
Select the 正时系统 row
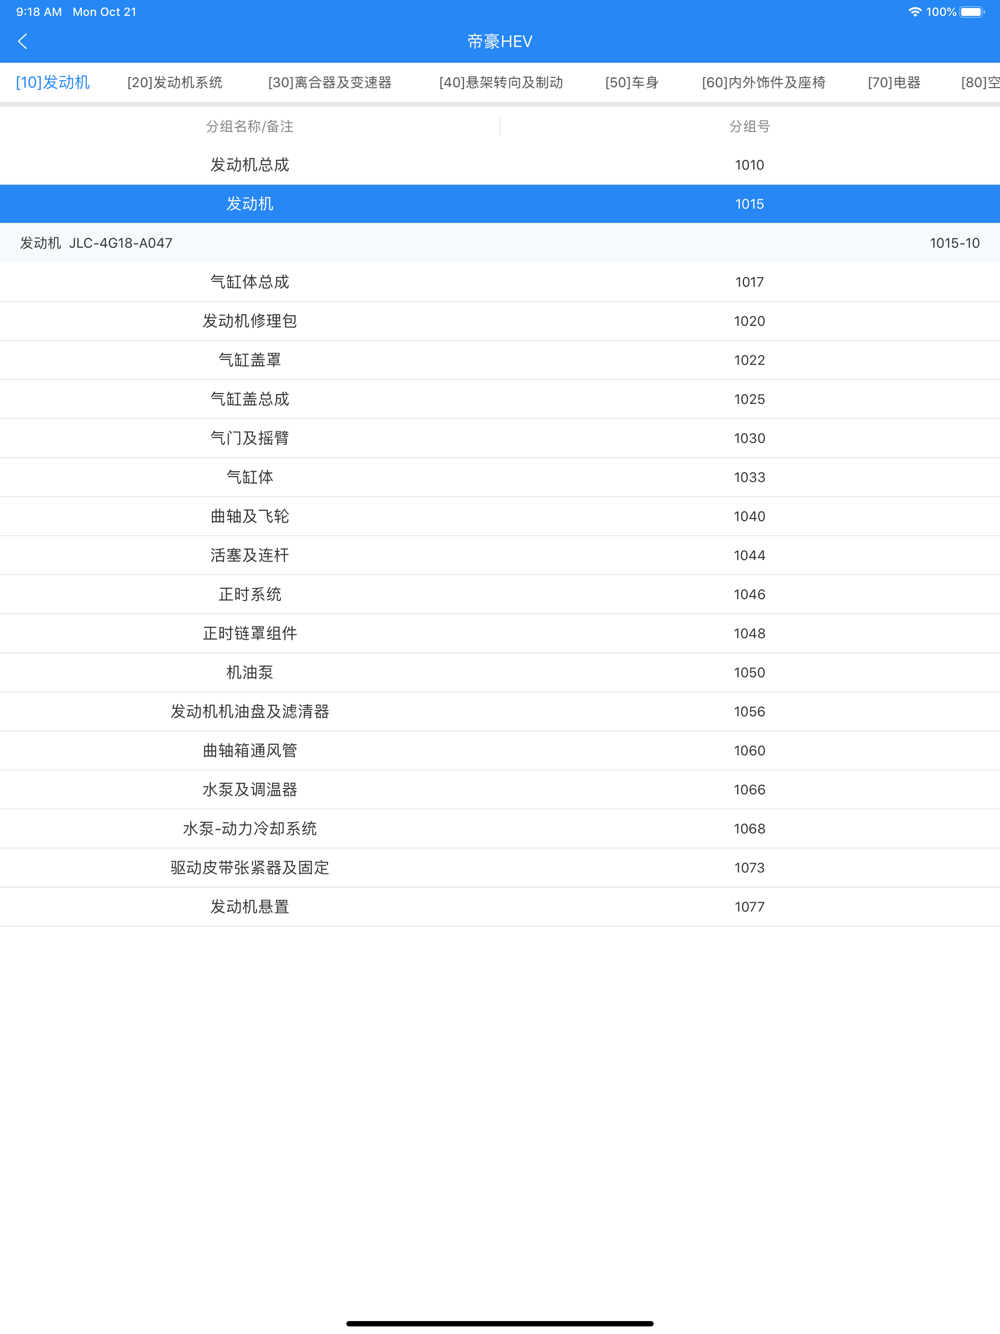[500, 594]
